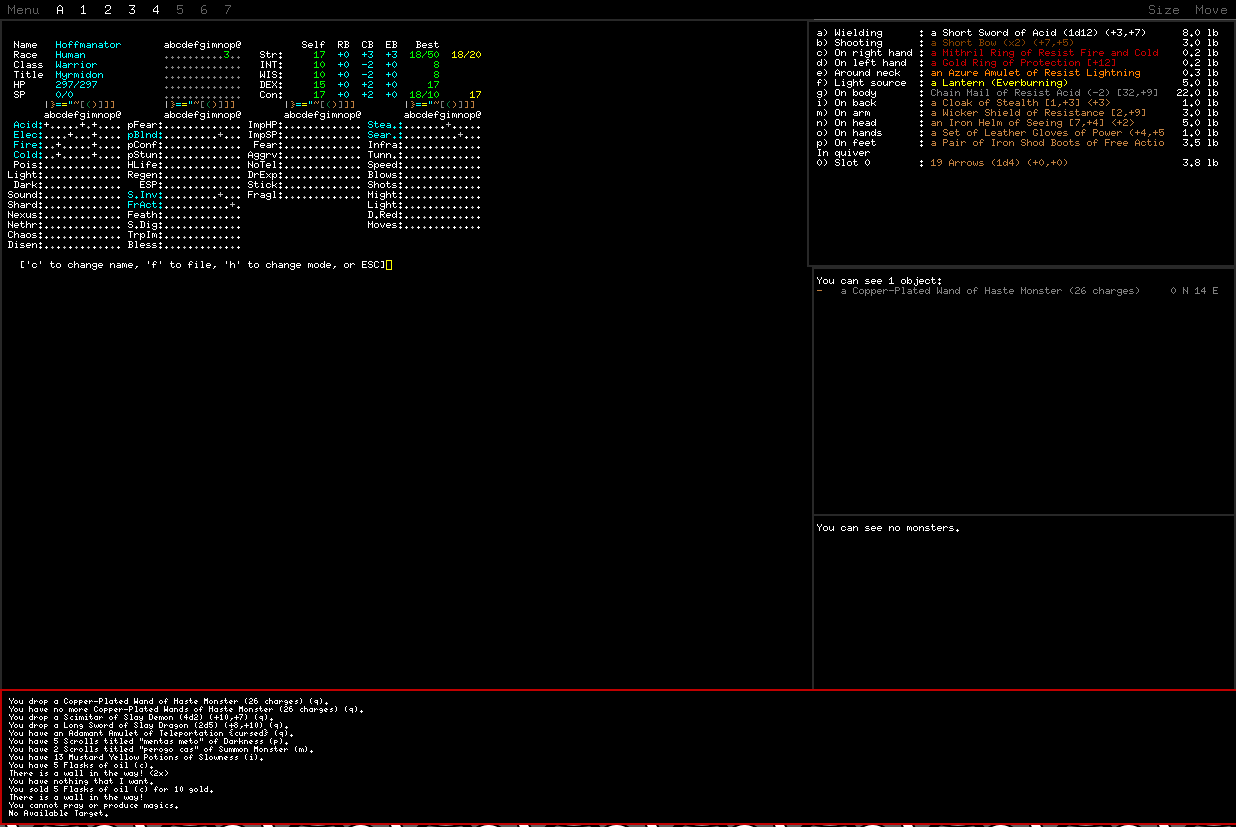The width and height of the screenshot is (1236, 827).
Task: Click the Str stat label
Action: [x=271, y=55]
